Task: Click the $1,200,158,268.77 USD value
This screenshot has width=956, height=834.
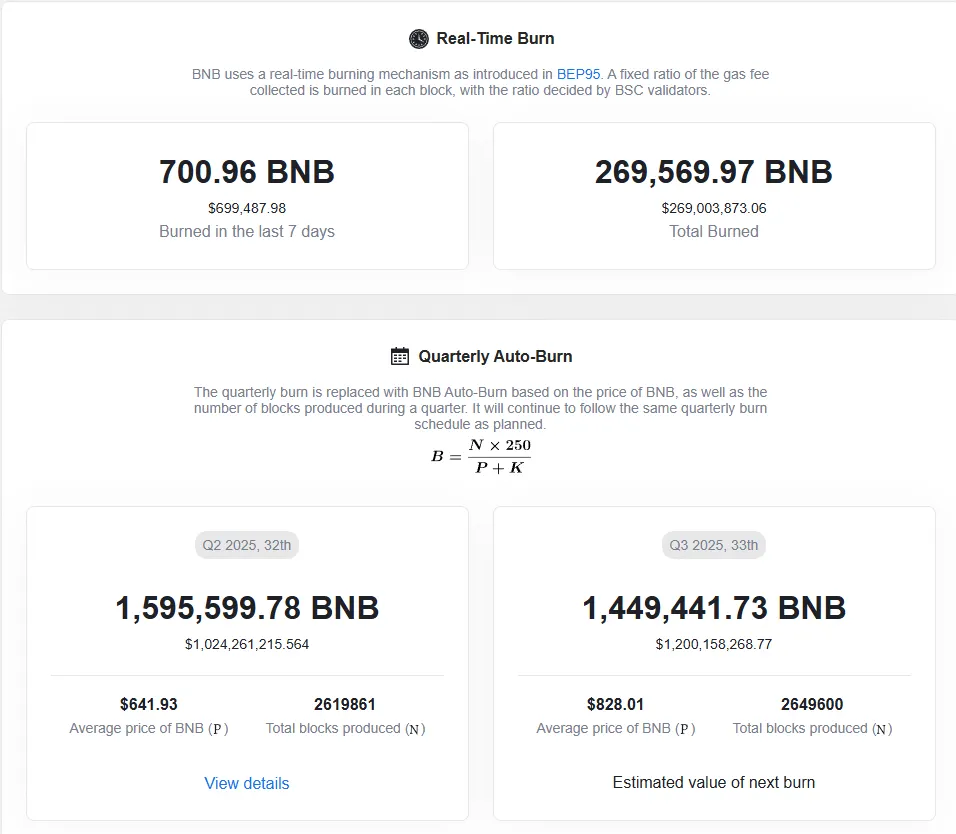Action: click(714, 644)
